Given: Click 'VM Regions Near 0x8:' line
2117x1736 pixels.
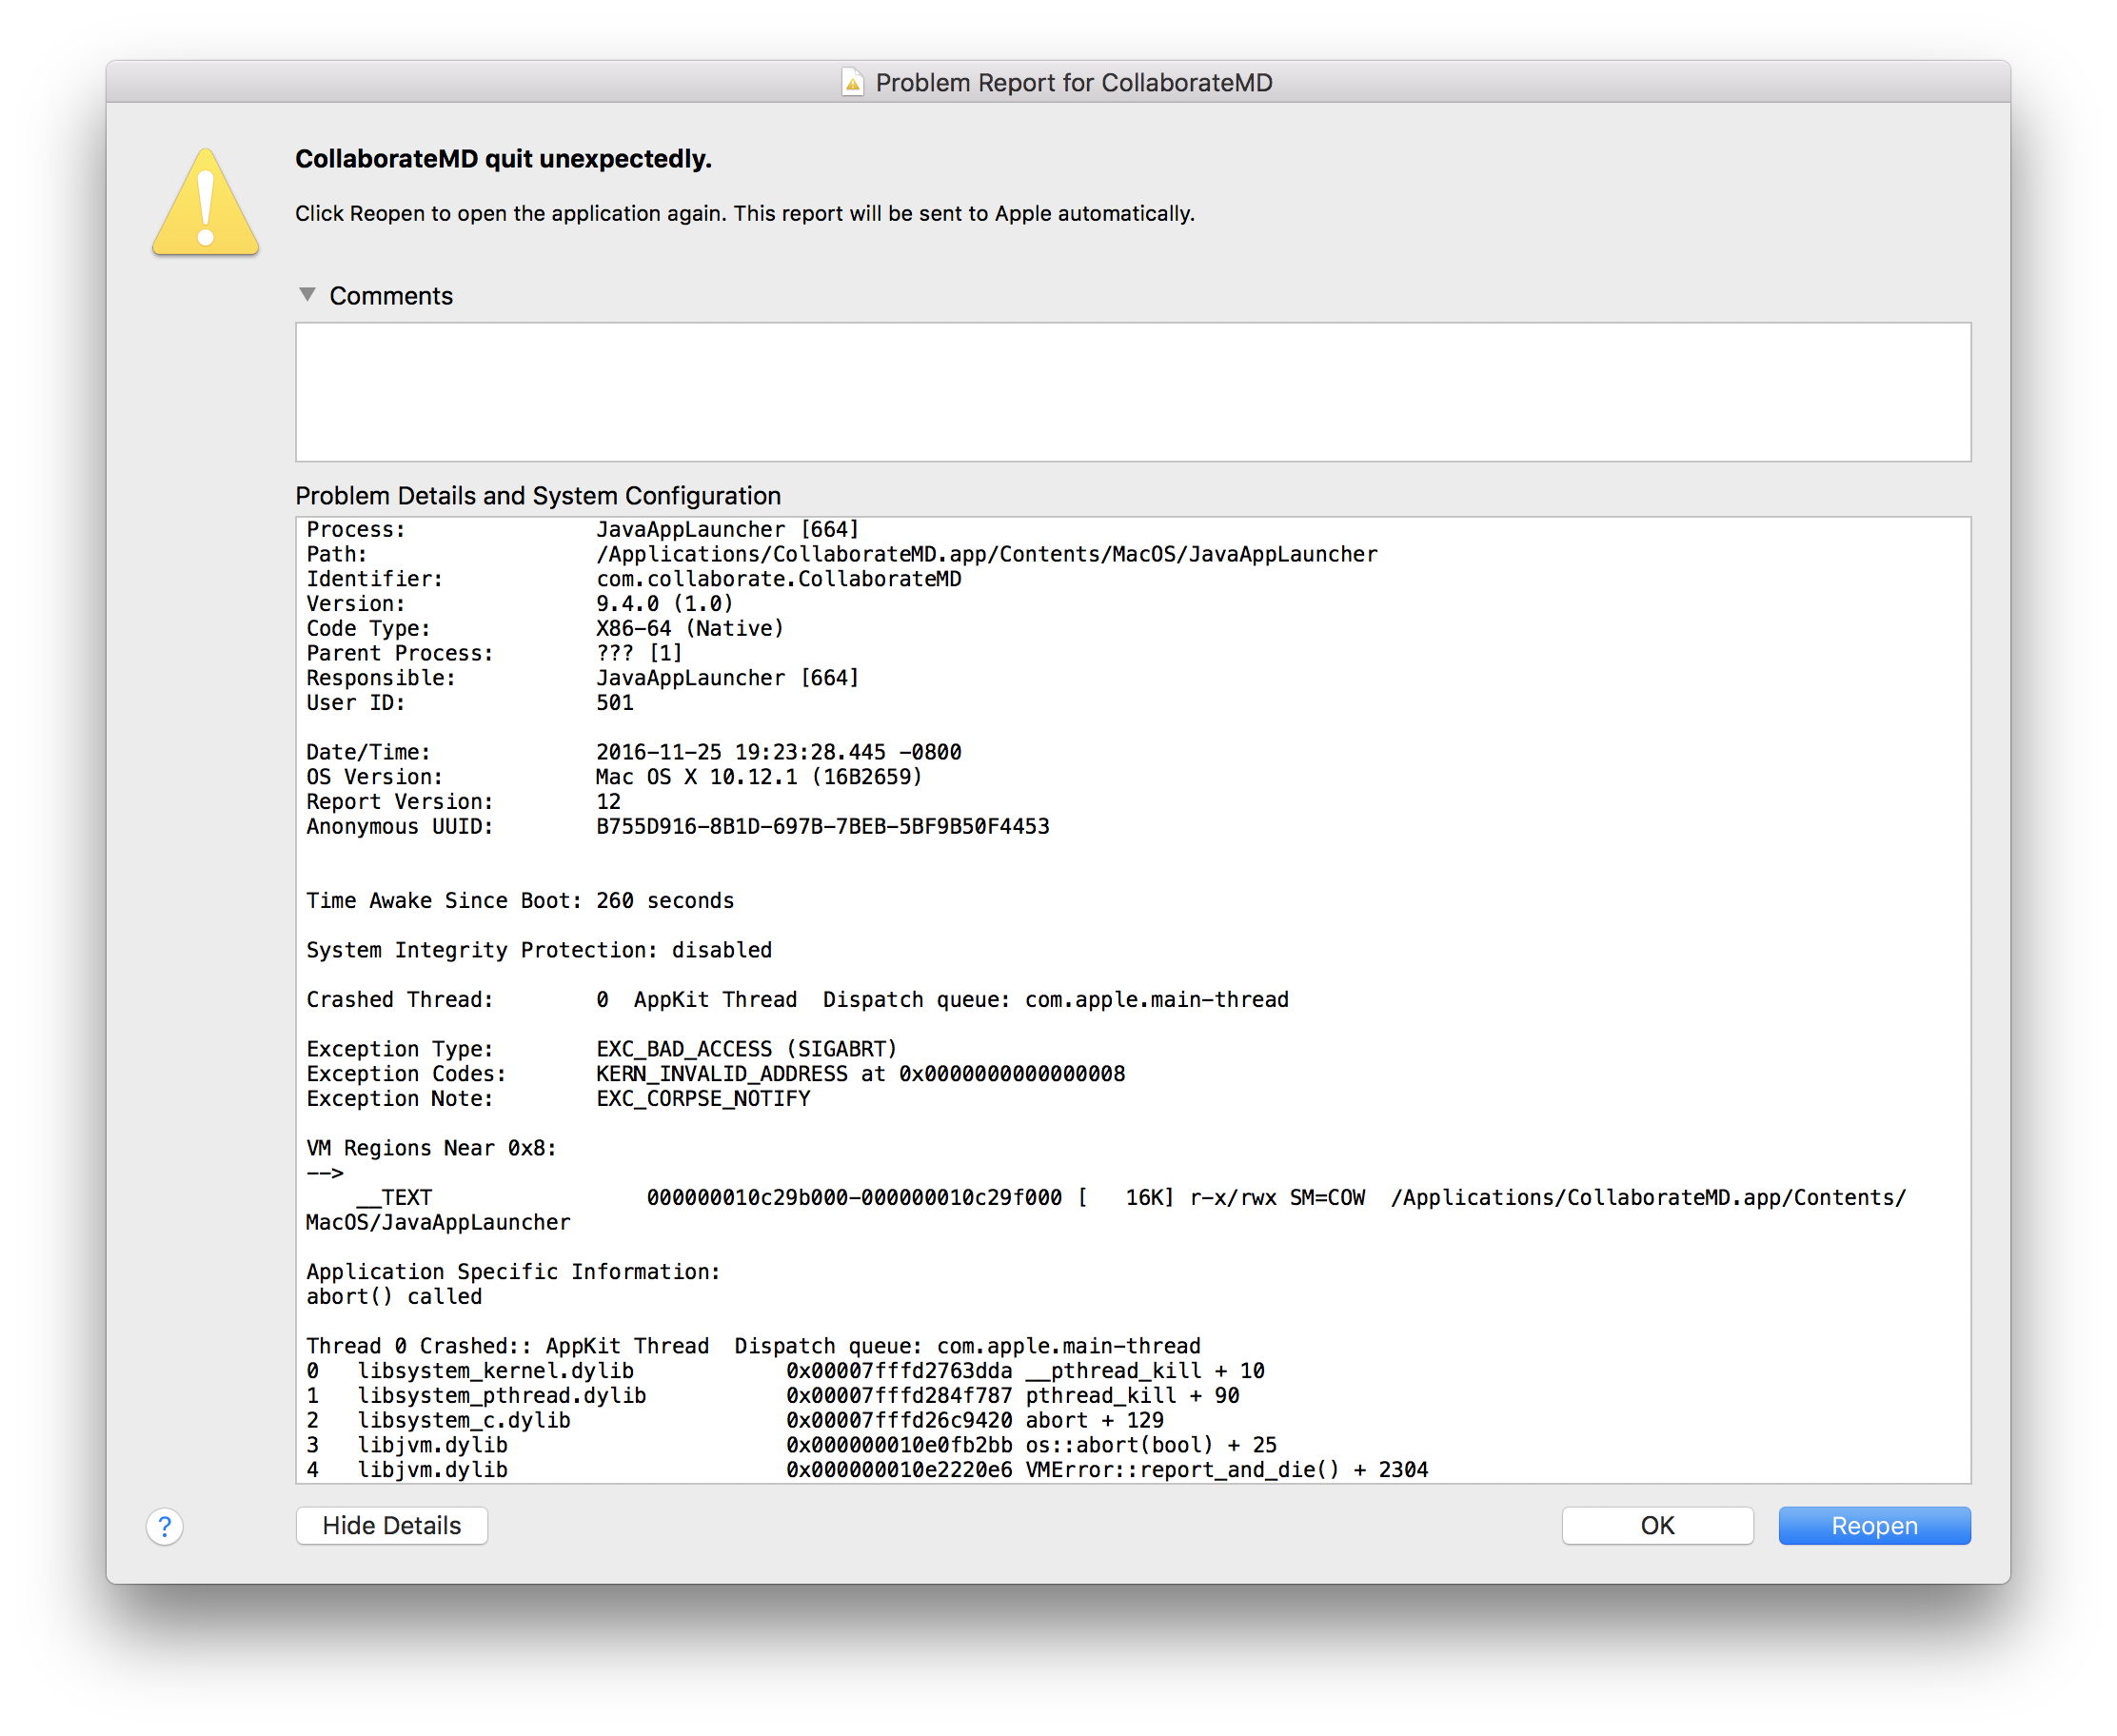Looking at the screenshot, I should click(x=431, y=1148).
